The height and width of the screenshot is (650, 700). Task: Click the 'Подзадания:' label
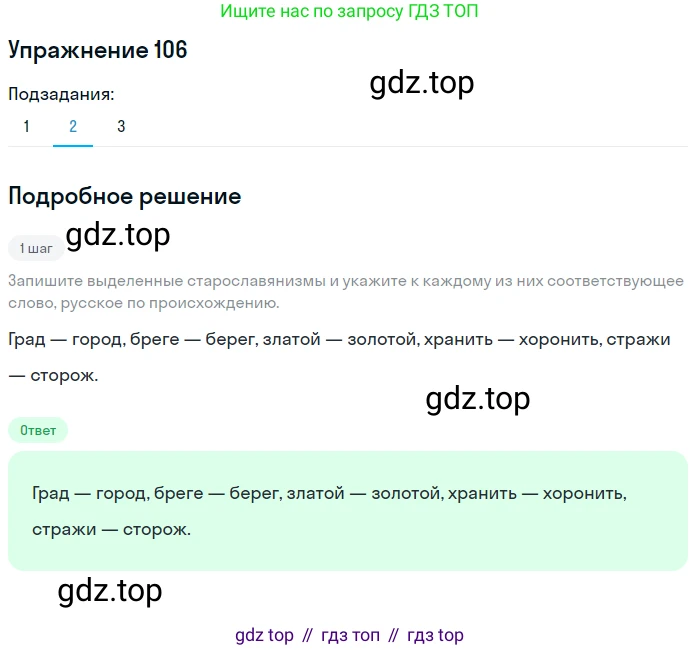click(x=61, y=94)
